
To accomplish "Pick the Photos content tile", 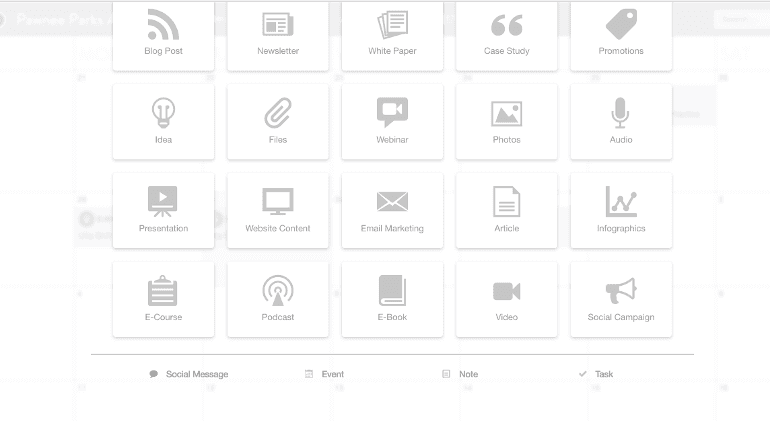I will tap(507, 121).
